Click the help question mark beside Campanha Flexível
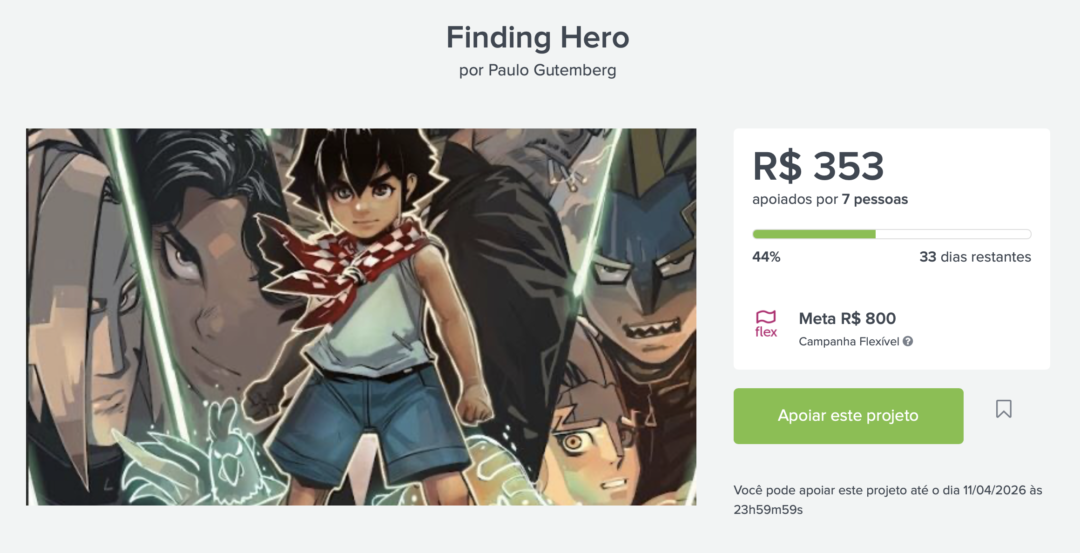This screenshot has height=553, width=1080. pyautogui.click(x=908, y=342)
